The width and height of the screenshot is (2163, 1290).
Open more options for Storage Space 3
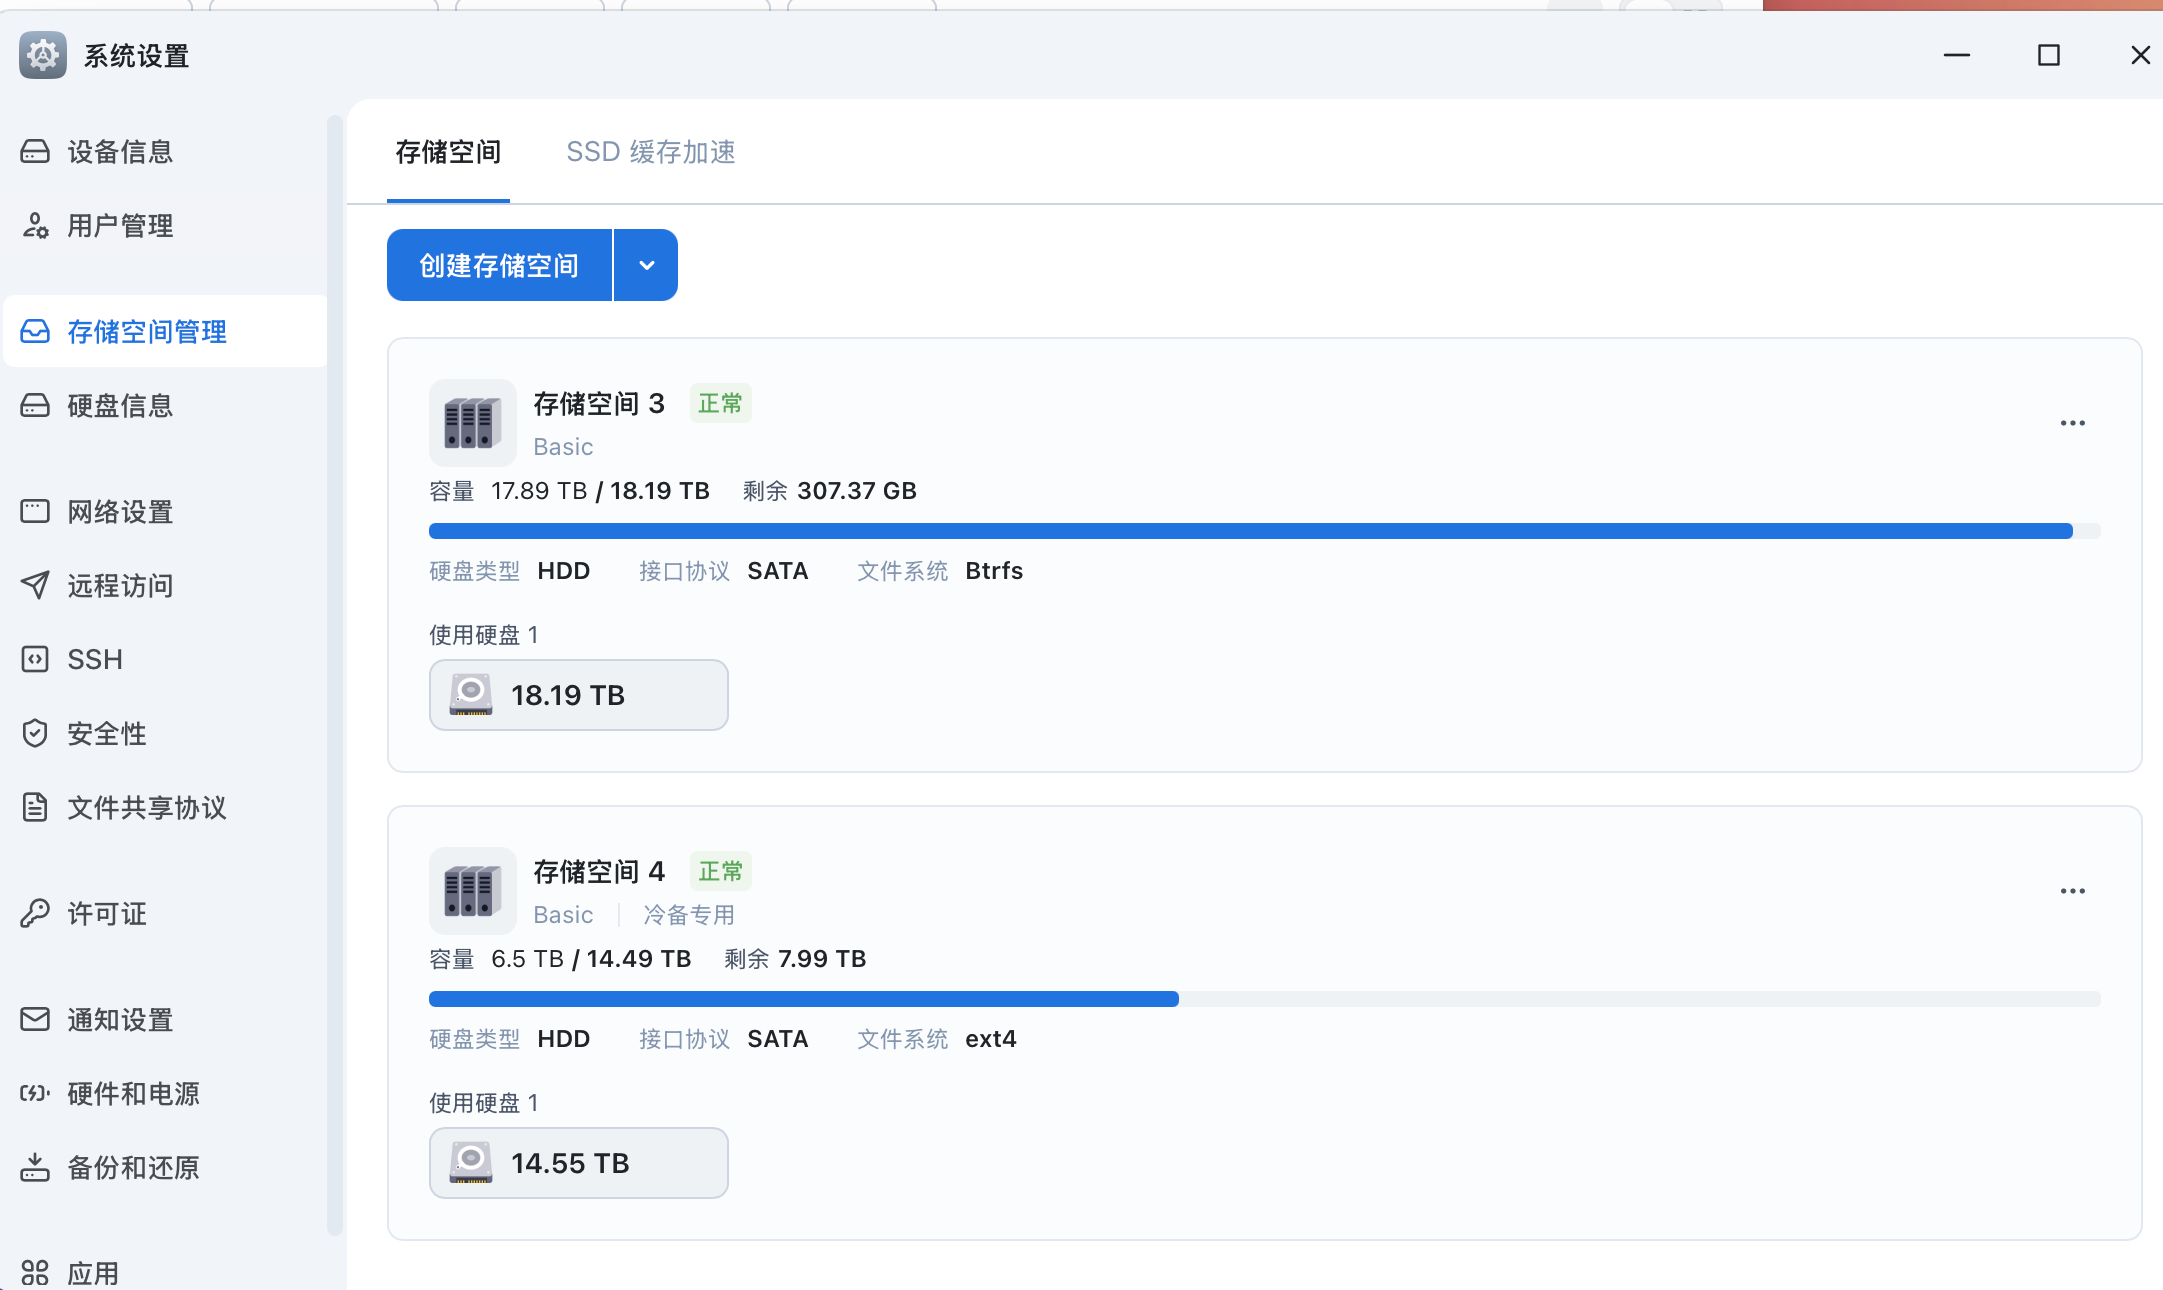(2072, 423)
